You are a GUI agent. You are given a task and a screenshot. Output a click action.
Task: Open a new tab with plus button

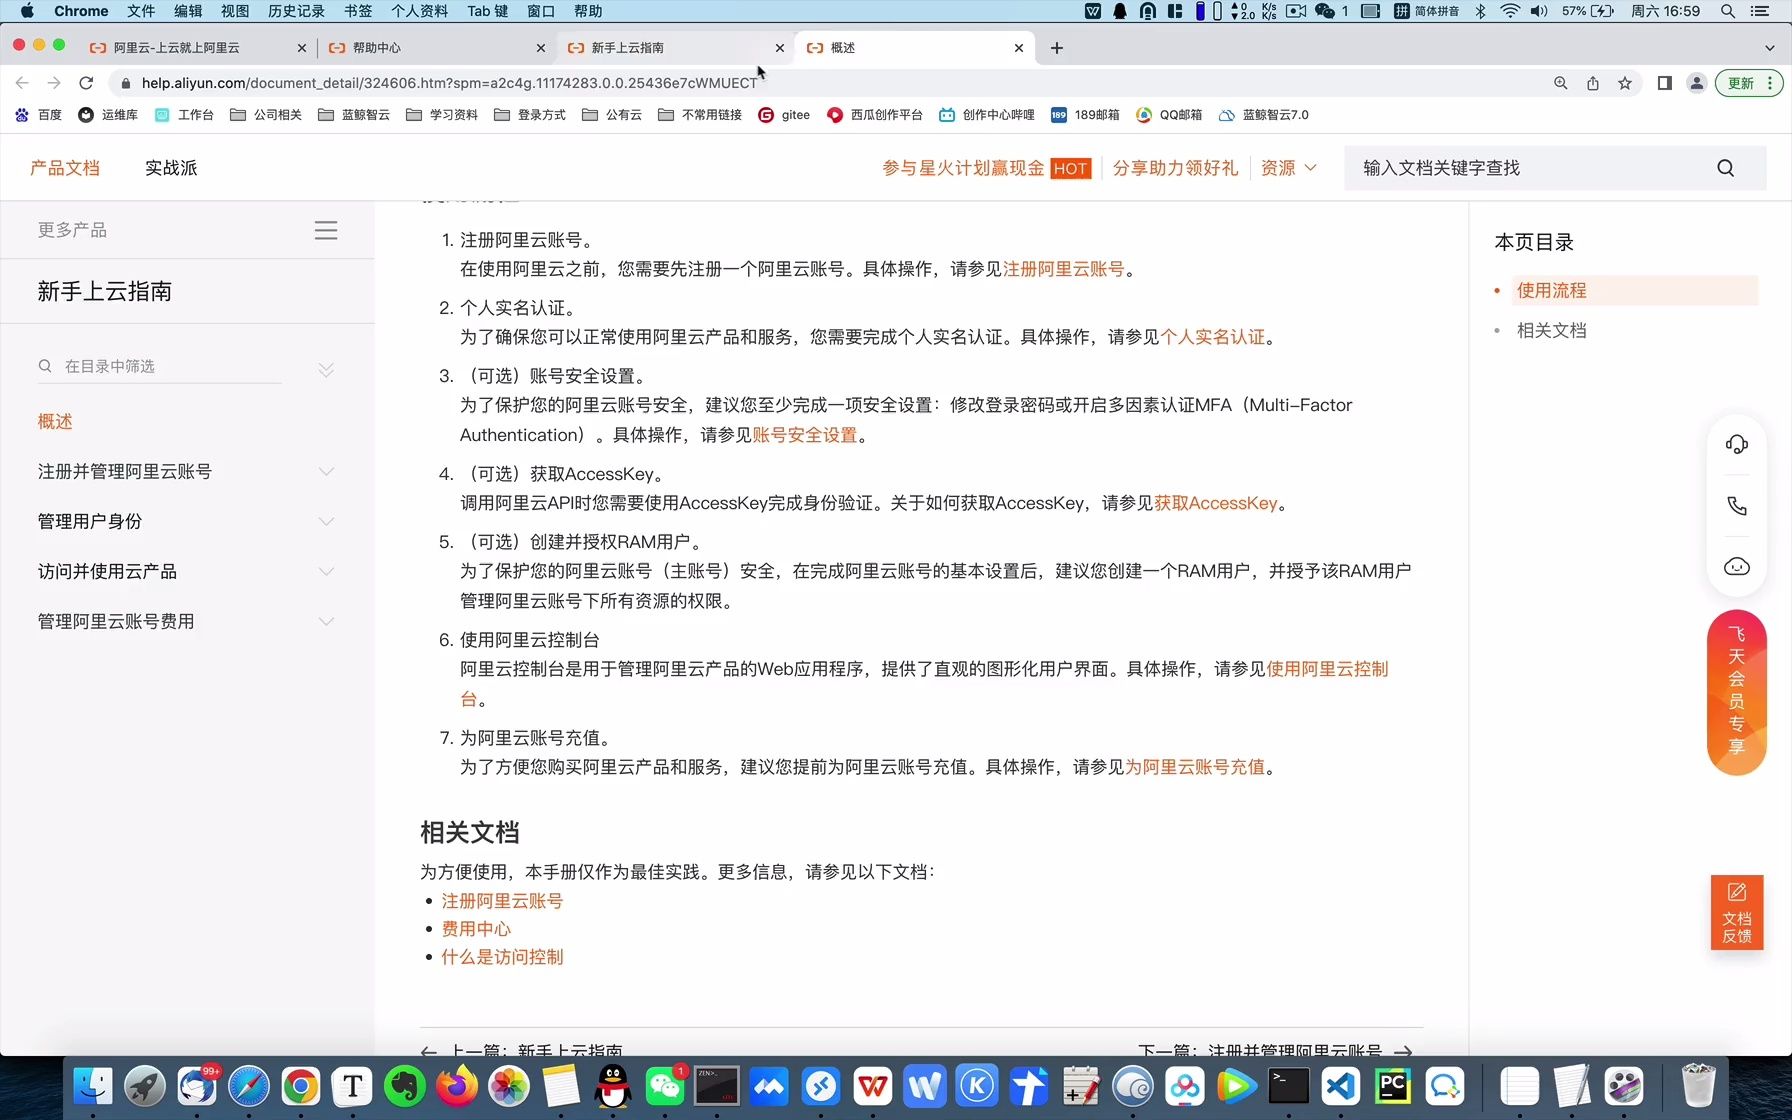[1057, 48]
